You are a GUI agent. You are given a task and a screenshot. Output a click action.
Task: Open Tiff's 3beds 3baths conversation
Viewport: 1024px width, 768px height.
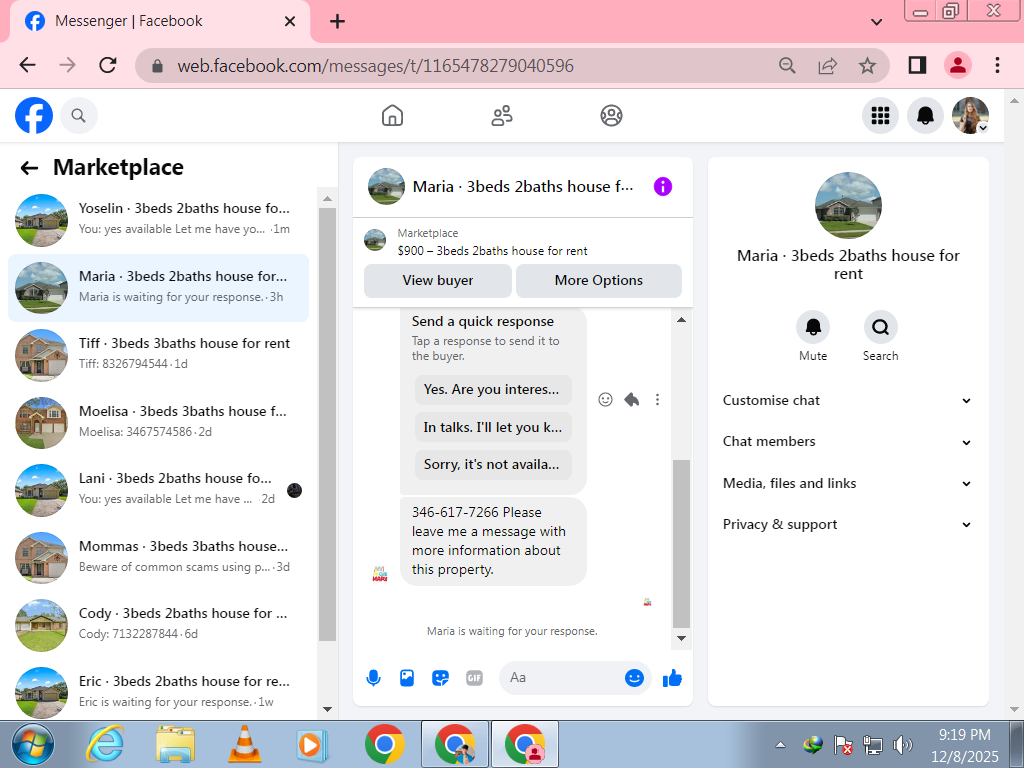(x=158, y=355)
